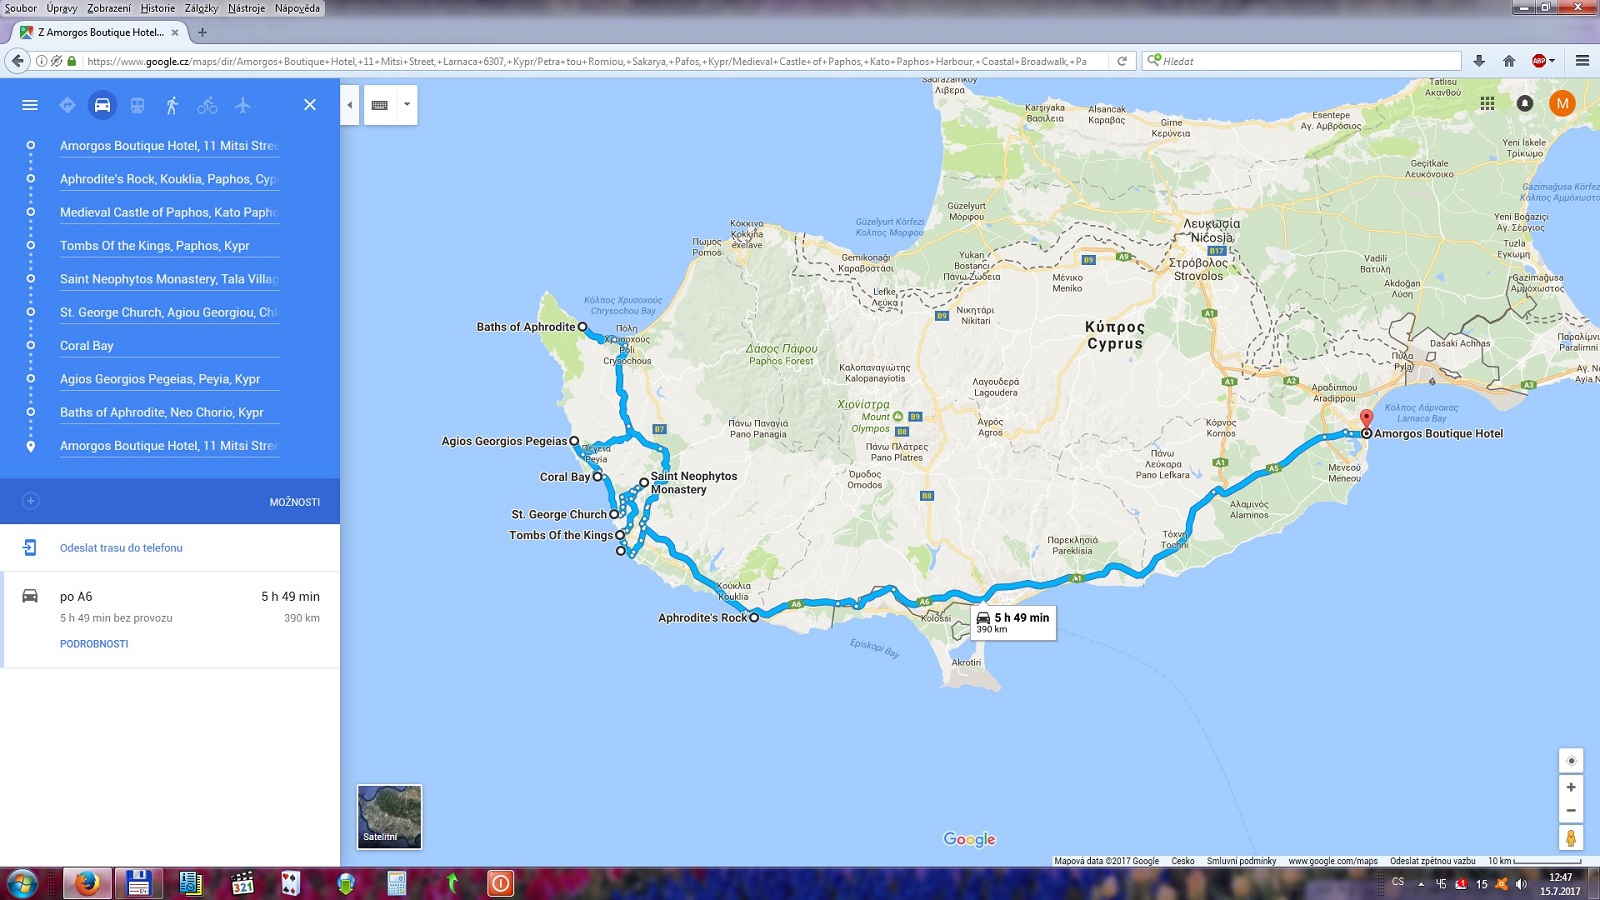The width and height of the screenshot is (1600, 900).
Task: Open Adblock Plus extension menu
Action: [x=1543, y=61]
